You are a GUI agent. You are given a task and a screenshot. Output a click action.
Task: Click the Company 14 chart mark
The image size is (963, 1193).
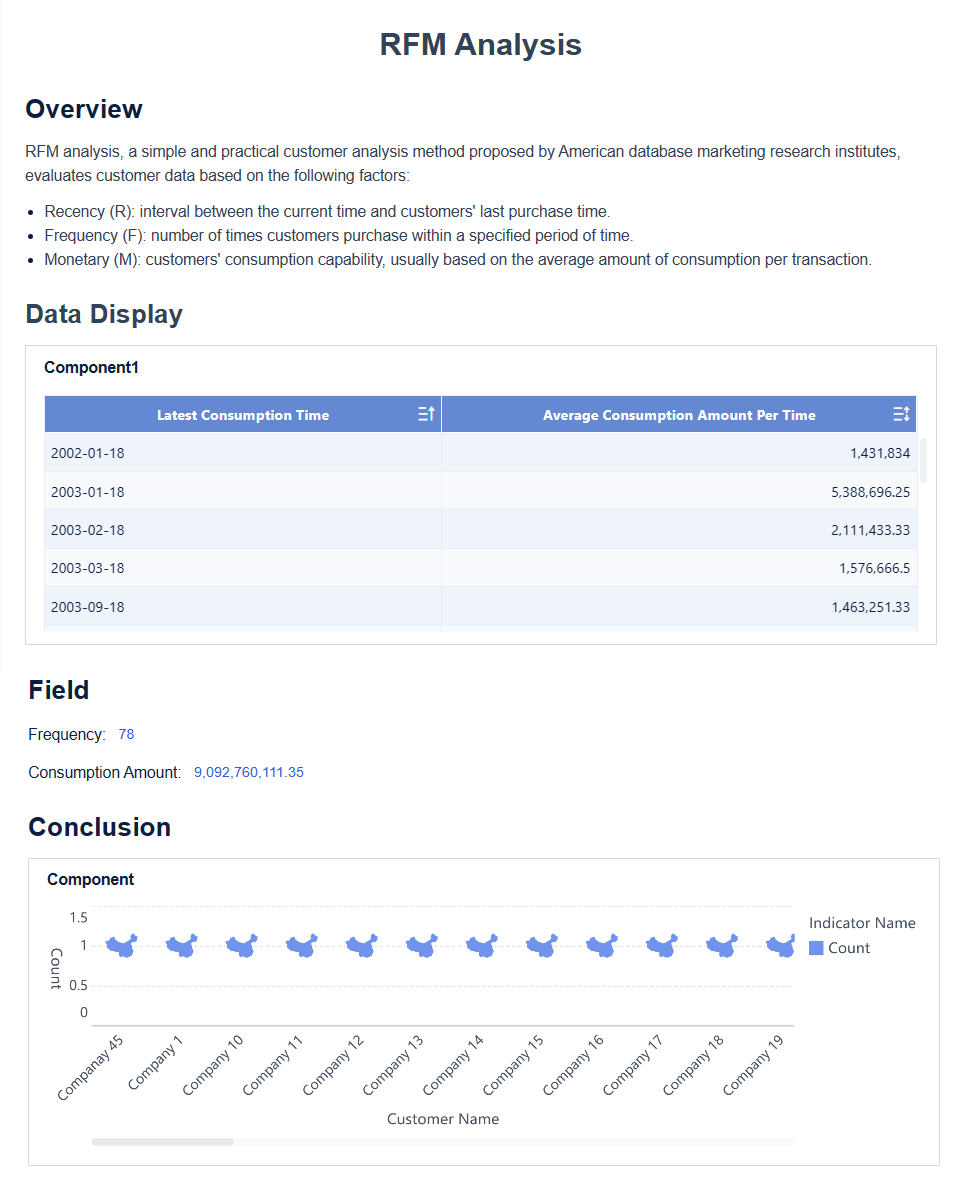click(x=481, y=944)
